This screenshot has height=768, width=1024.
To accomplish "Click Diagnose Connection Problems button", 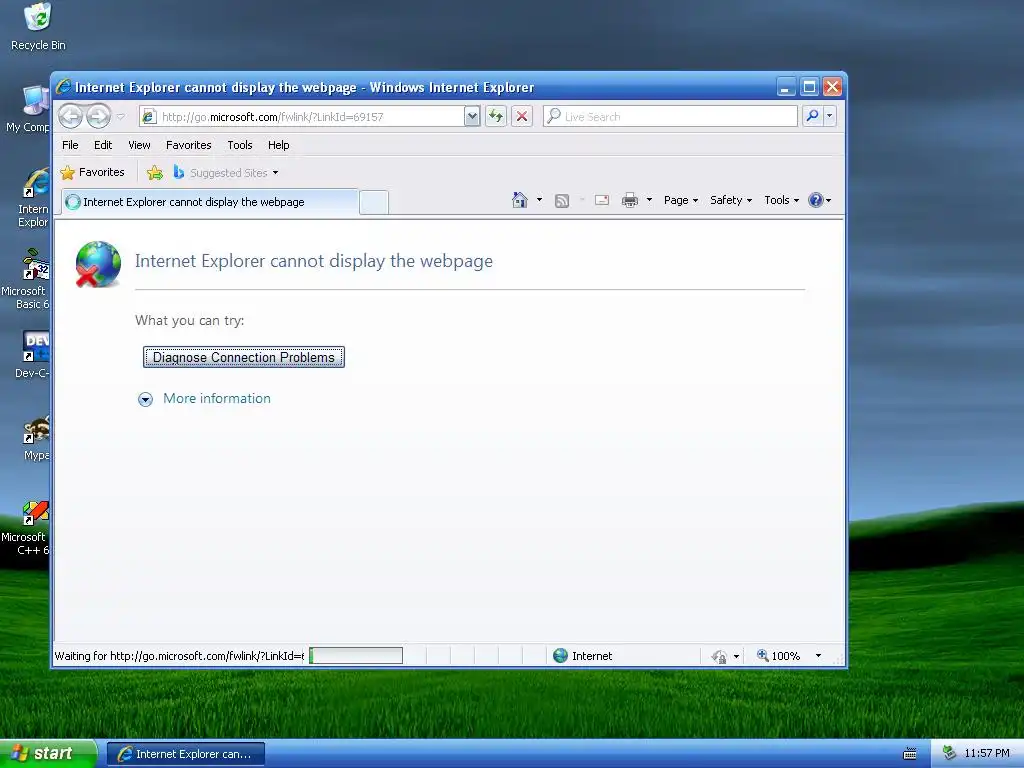I will pos(244,357).
